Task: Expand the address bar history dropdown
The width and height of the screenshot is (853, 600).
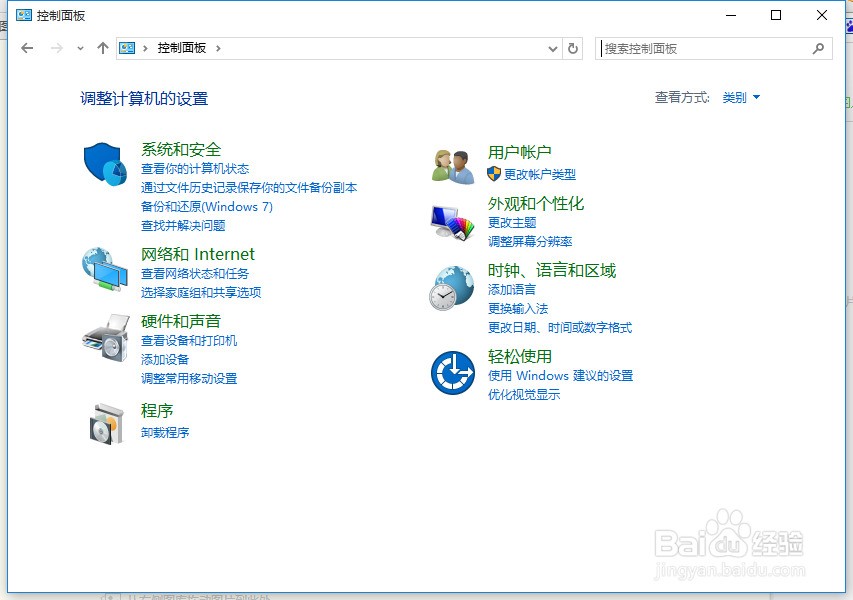Action: tap(553, 49)
